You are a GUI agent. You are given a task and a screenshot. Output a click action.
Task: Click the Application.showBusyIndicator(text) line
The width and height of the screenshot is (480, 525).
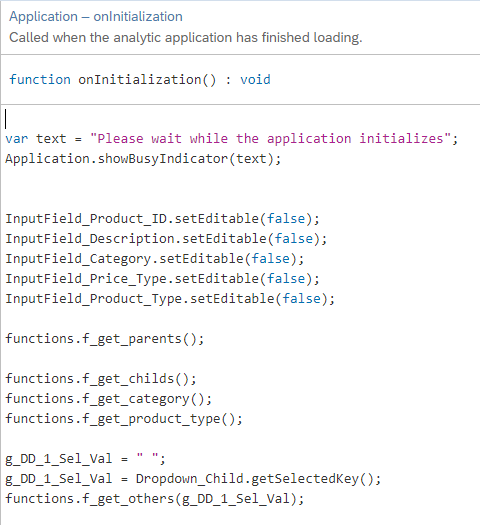(143, 159)
